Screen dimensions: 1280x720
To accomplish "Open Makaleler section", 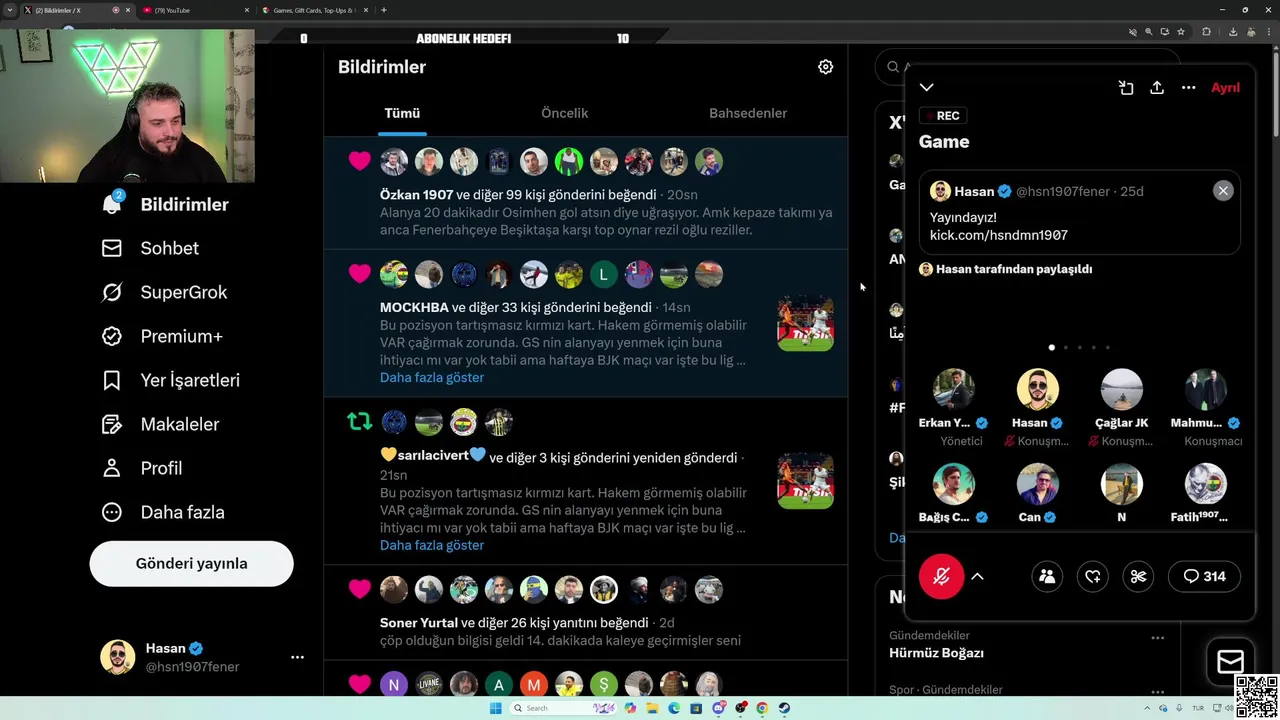I will pos(160,424).
